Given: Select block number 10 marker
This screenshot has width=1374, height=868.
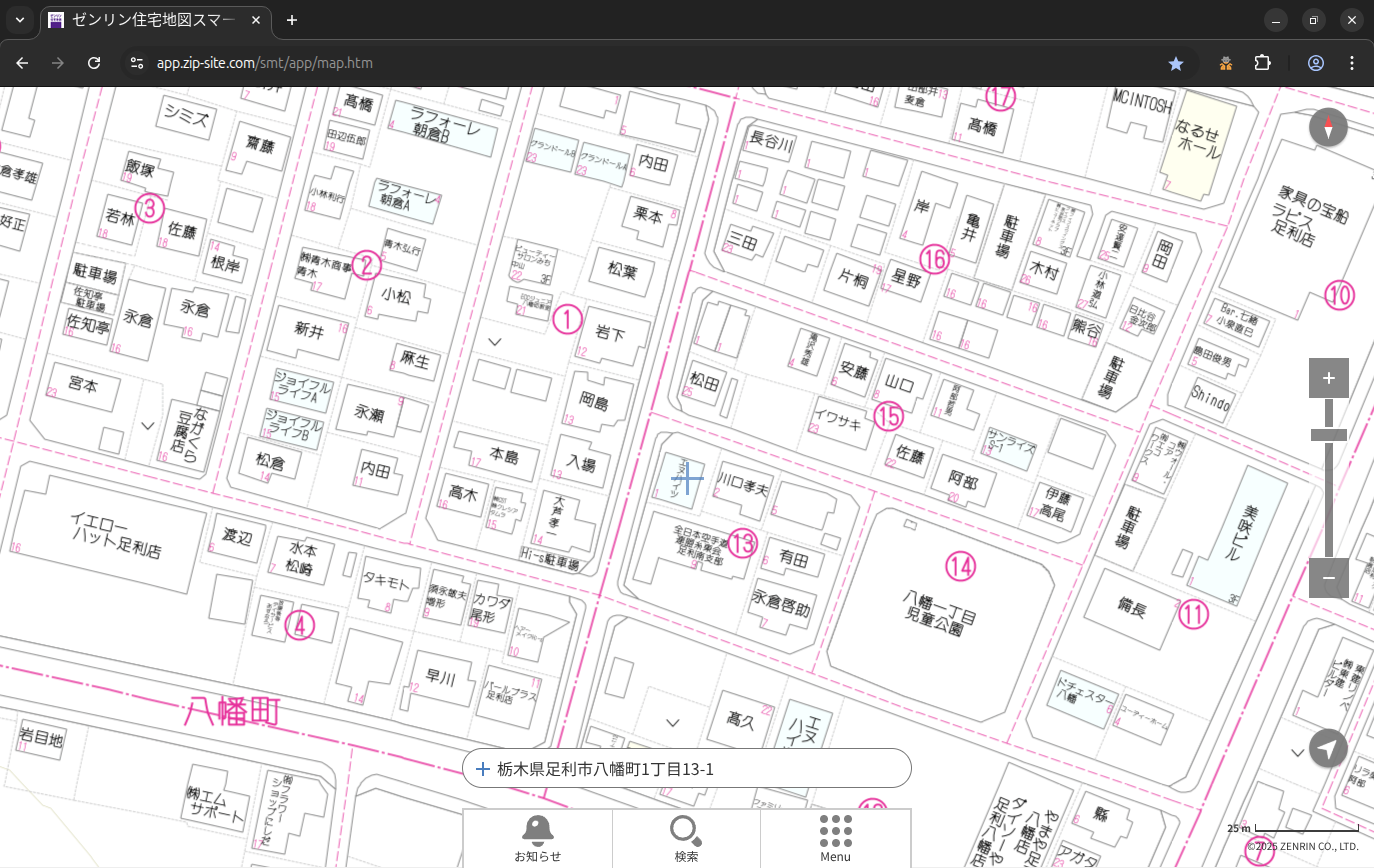Looking at the screenshot, I should (x=1339, y=295).
